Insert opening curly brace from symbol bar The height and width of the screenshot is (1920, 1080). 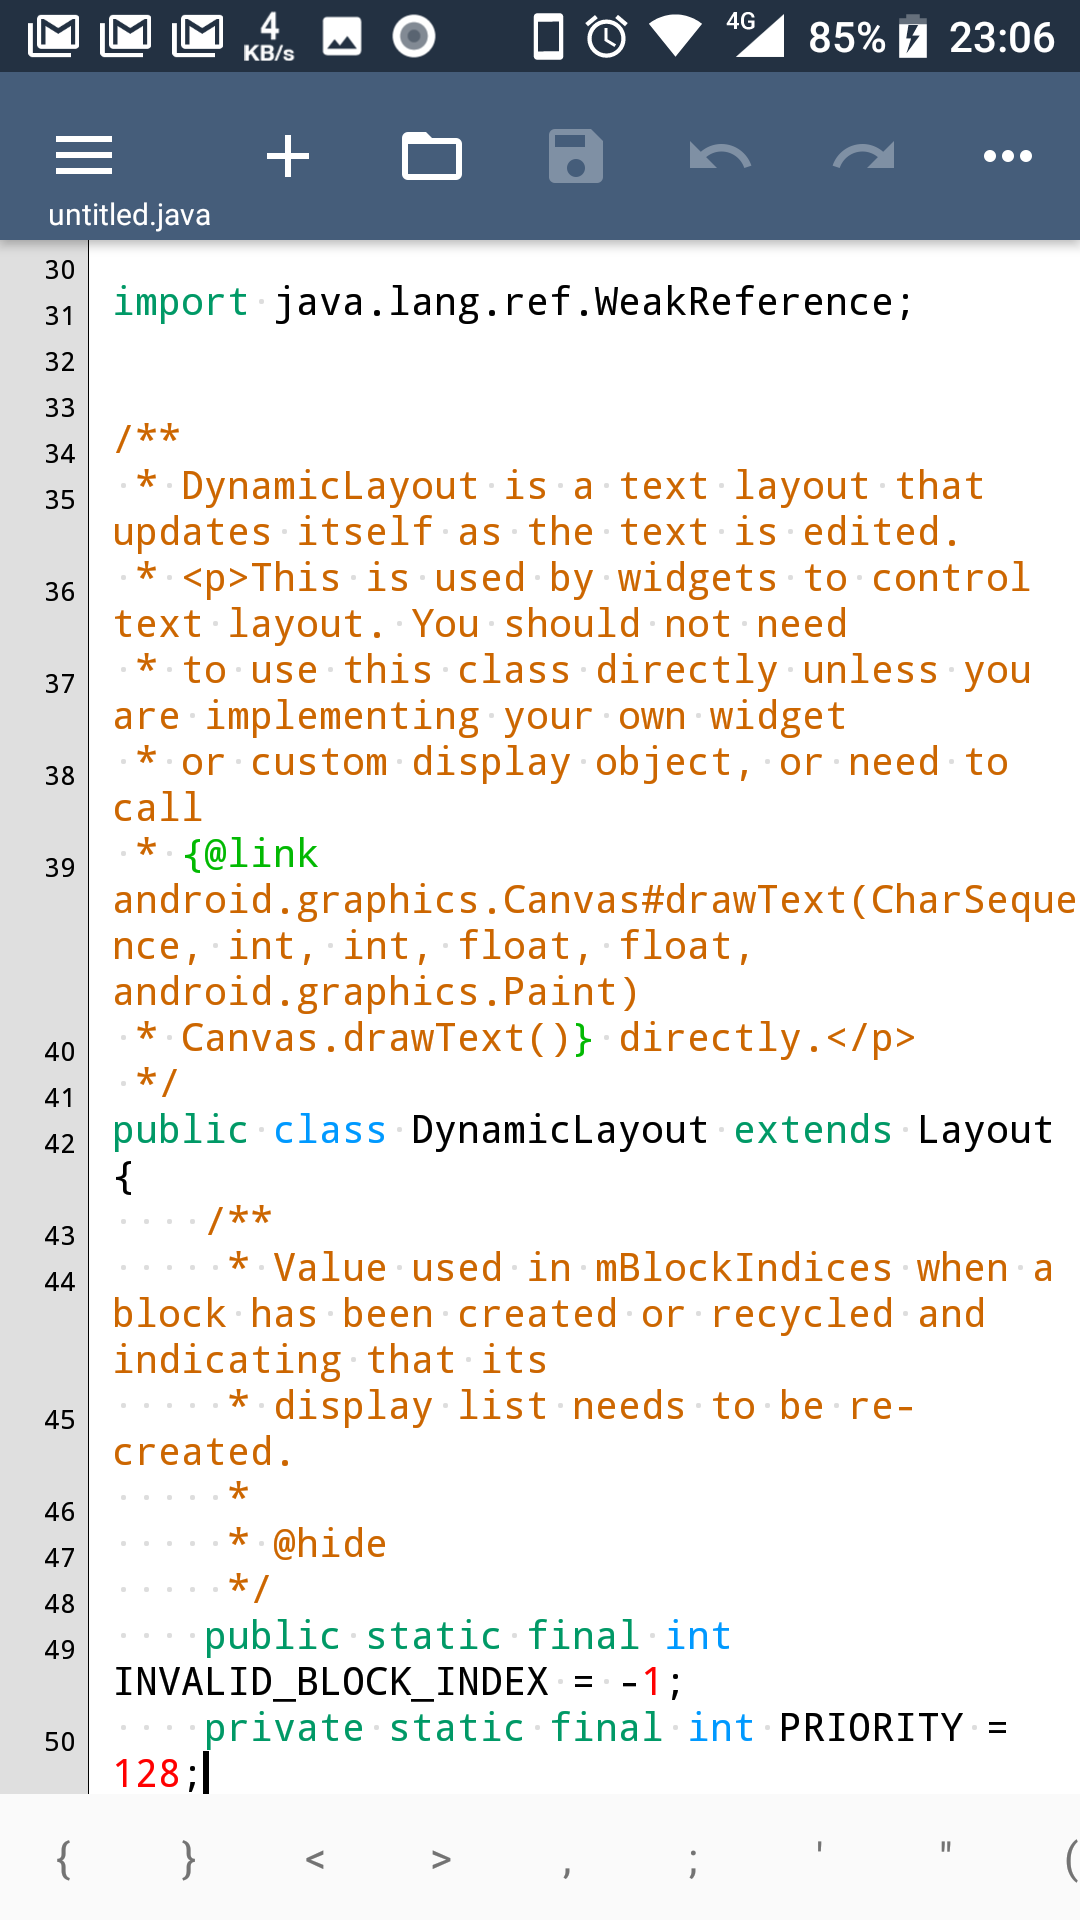tap(64, 1860)
